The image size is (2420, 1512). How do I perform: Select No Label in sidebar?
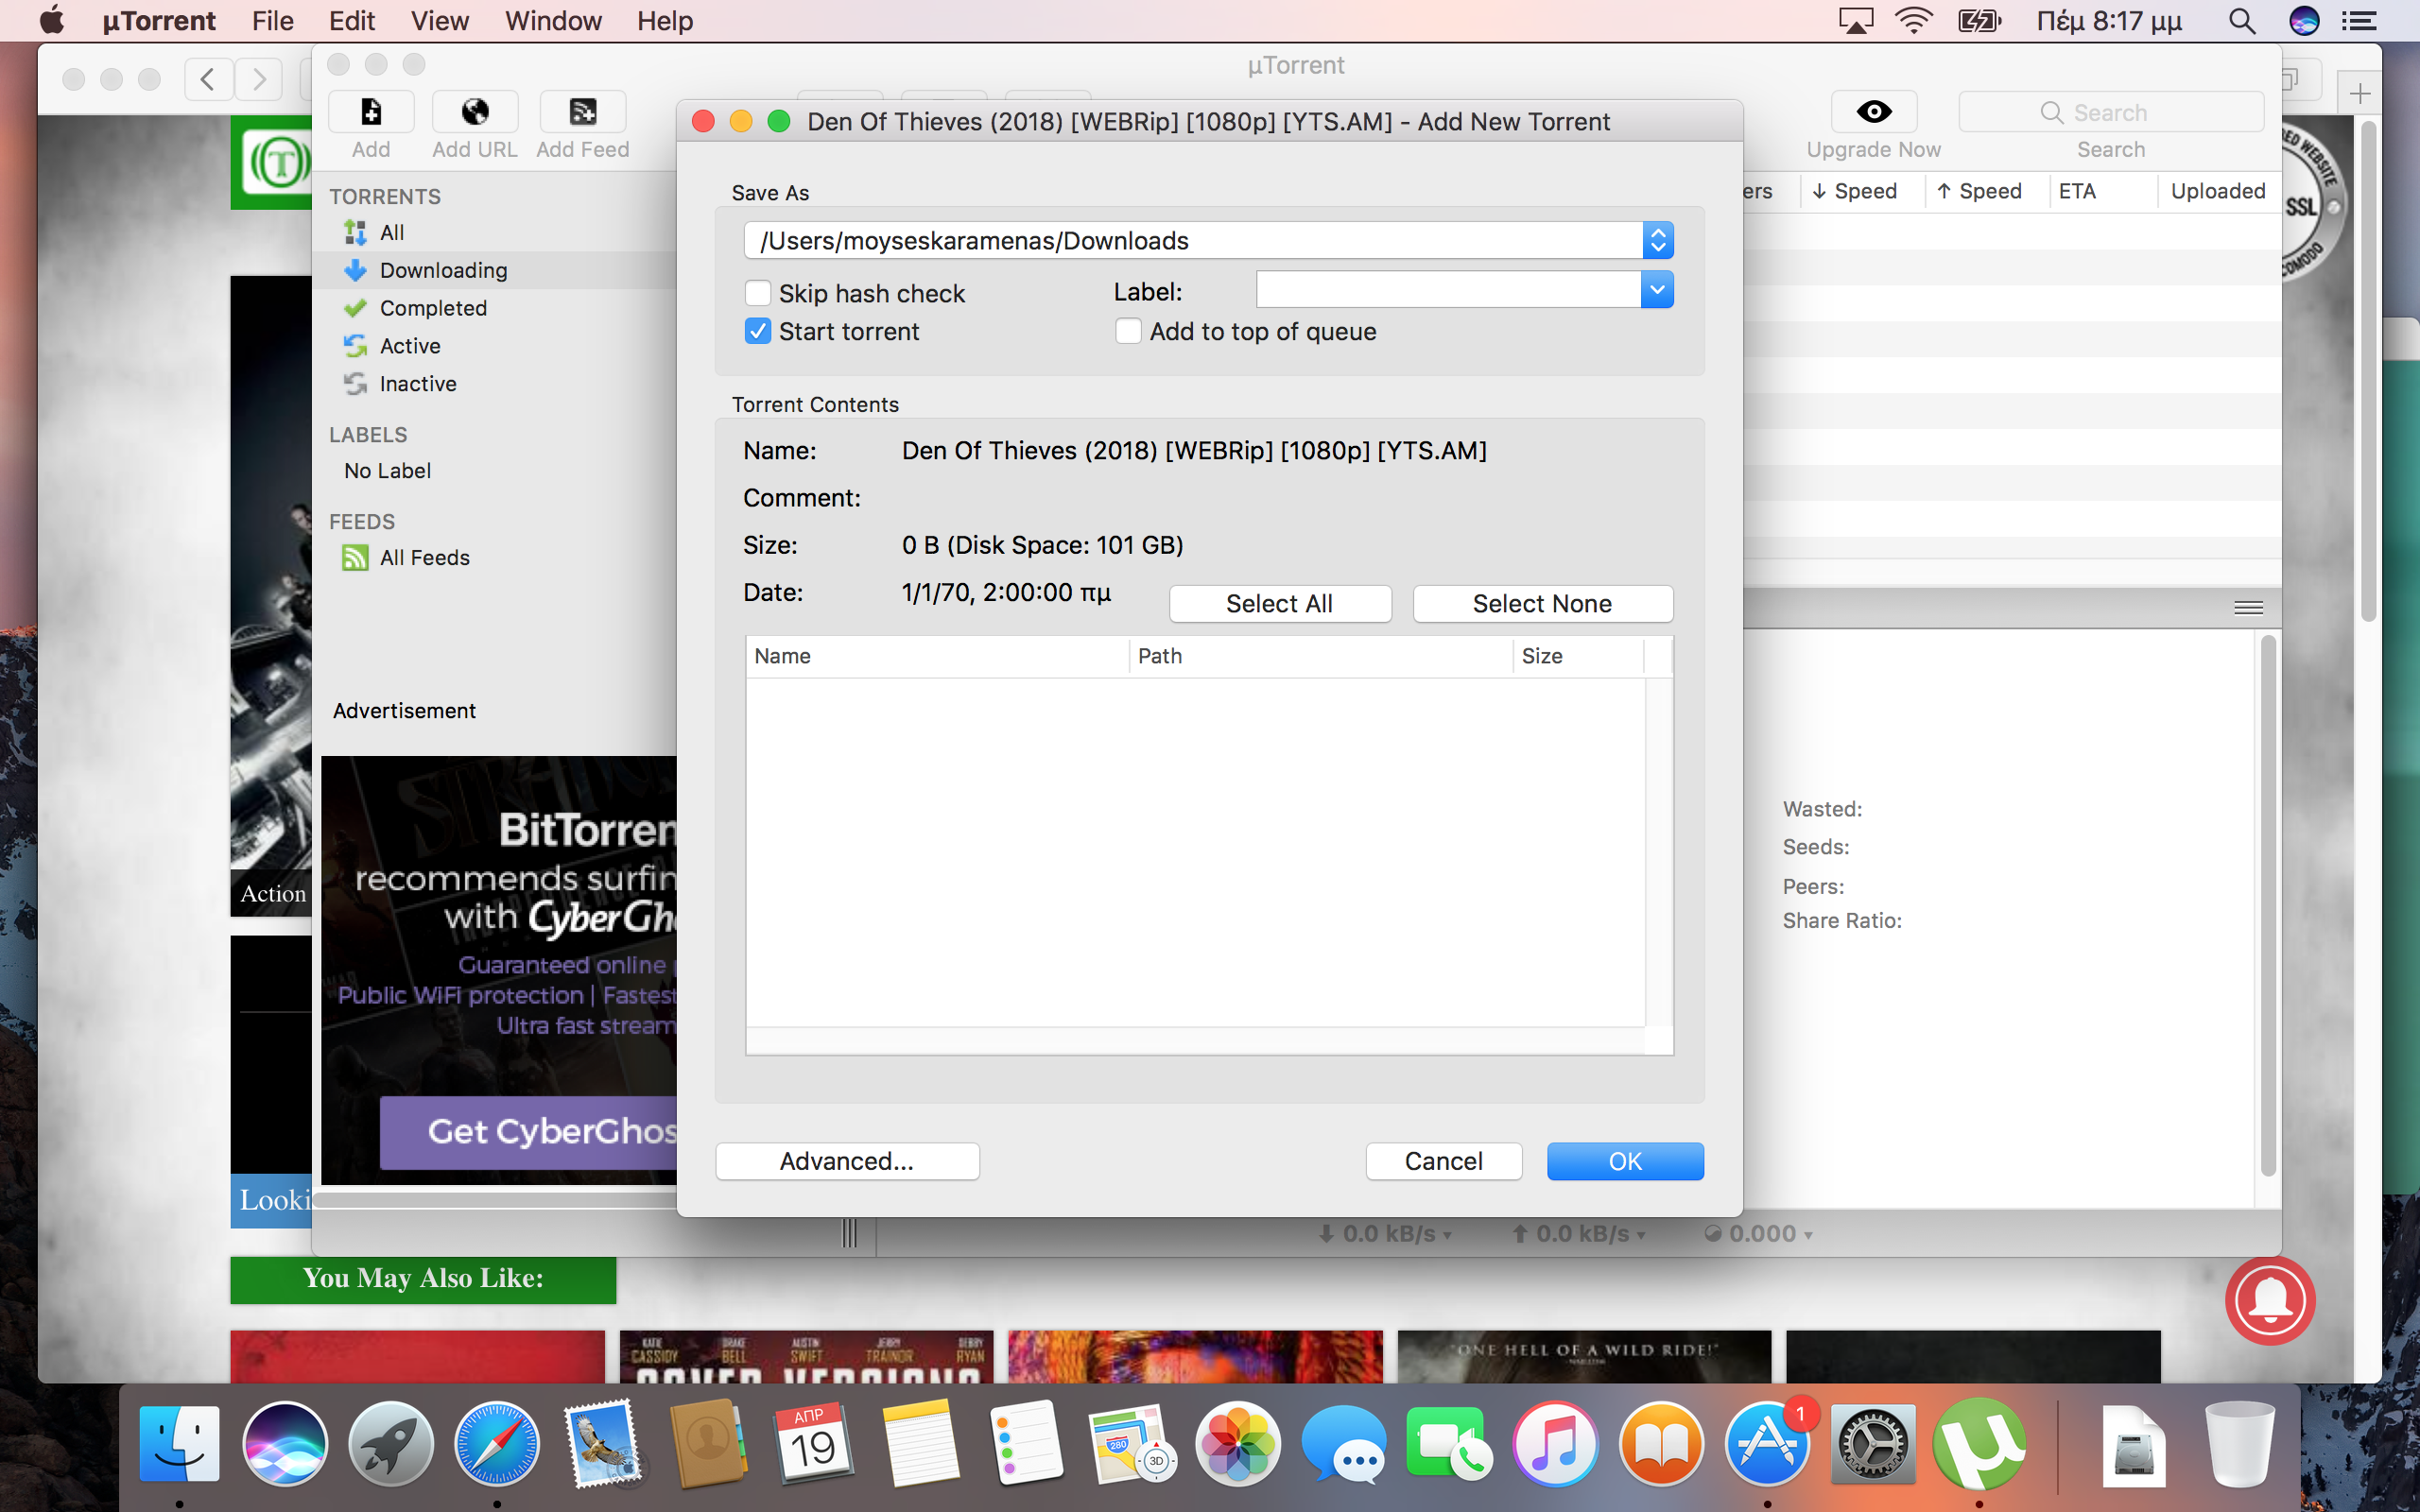click(x=387, y=471)
